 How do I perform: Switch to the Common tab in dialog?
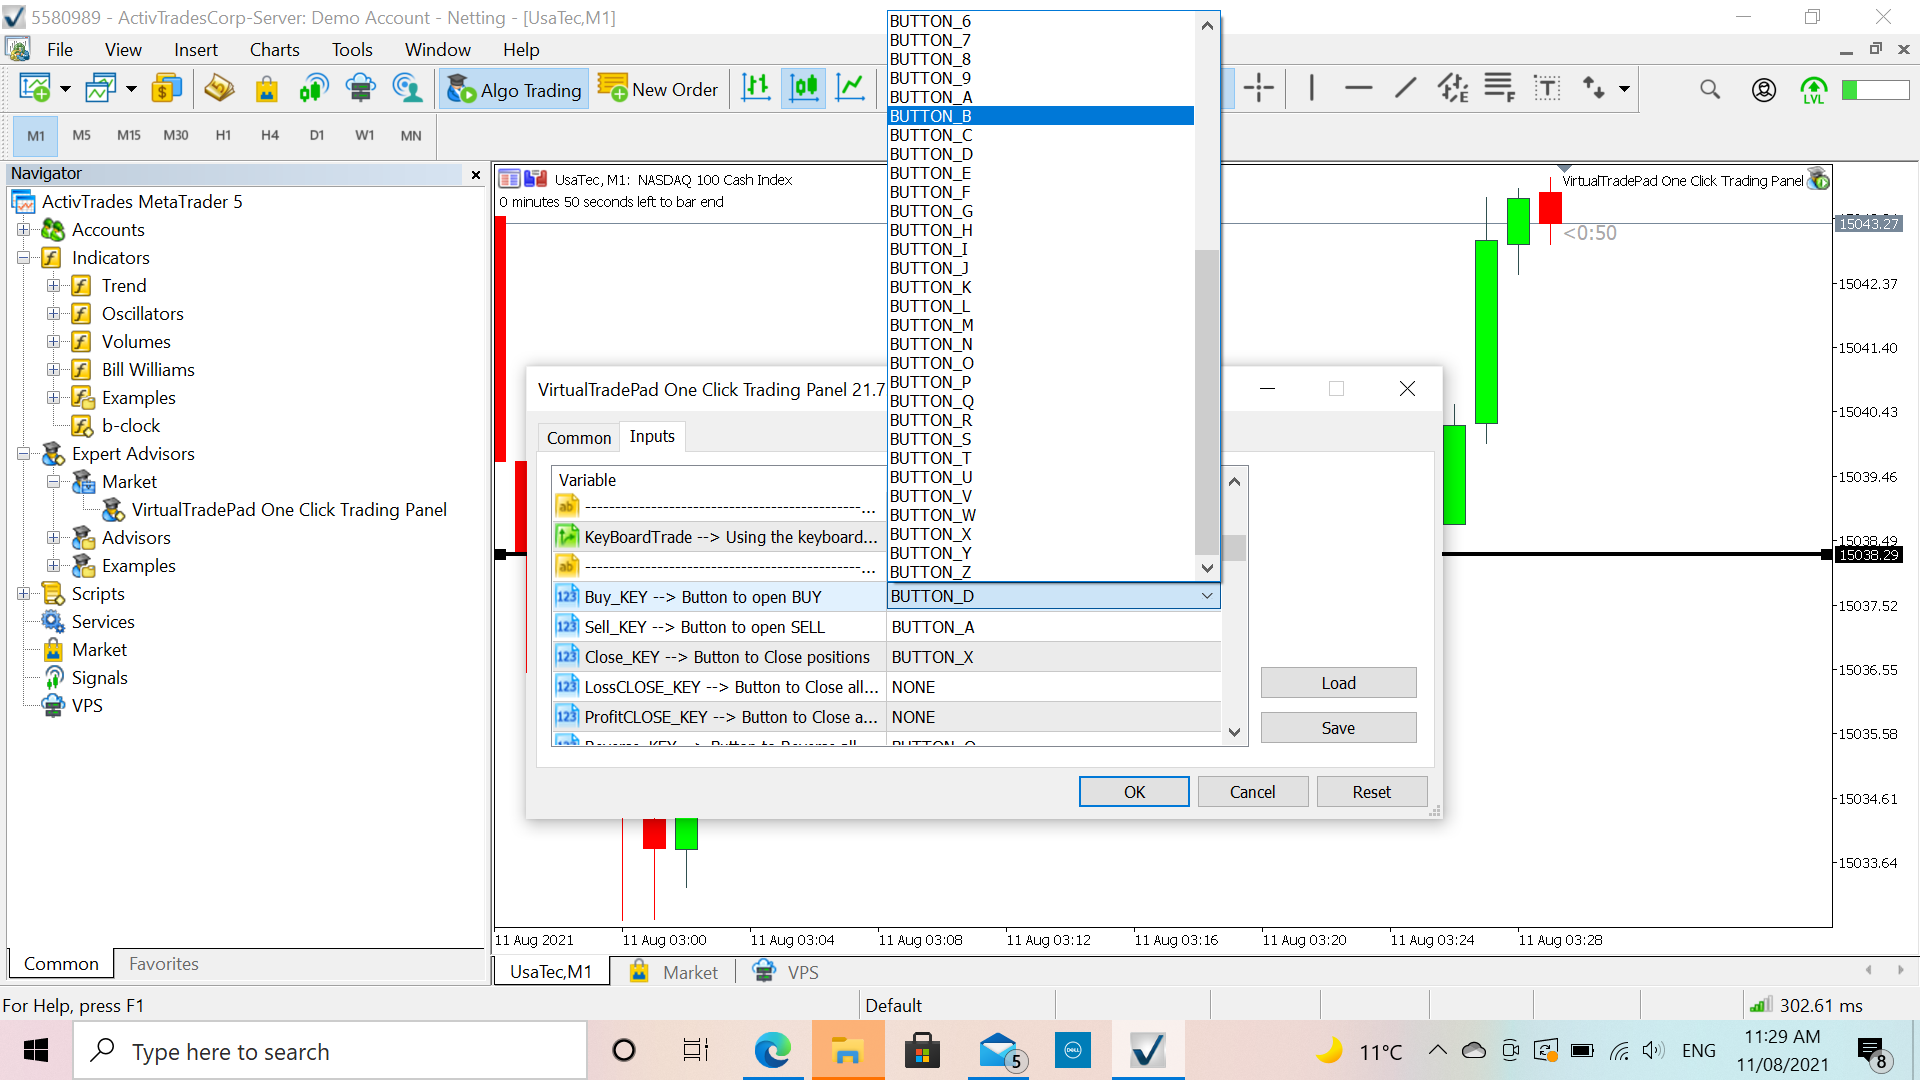[x=578, y=438]
